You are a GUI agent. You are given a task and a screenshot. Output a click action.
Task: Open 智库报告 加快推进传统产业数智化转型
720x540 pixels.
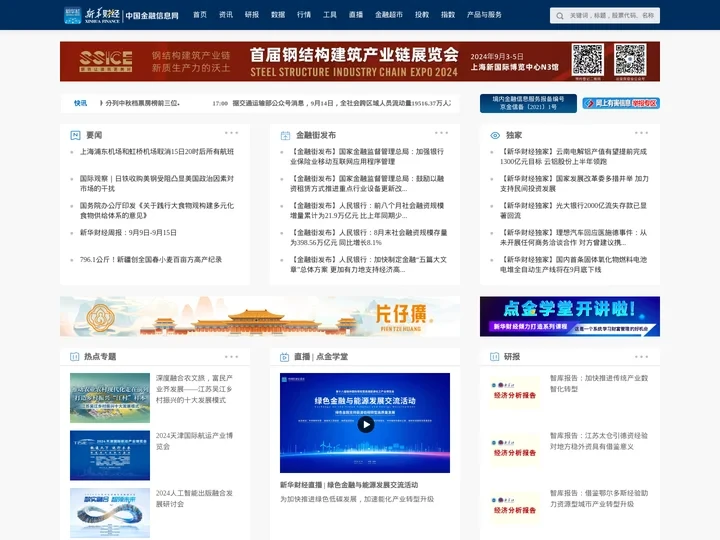[x=599, y=383]
